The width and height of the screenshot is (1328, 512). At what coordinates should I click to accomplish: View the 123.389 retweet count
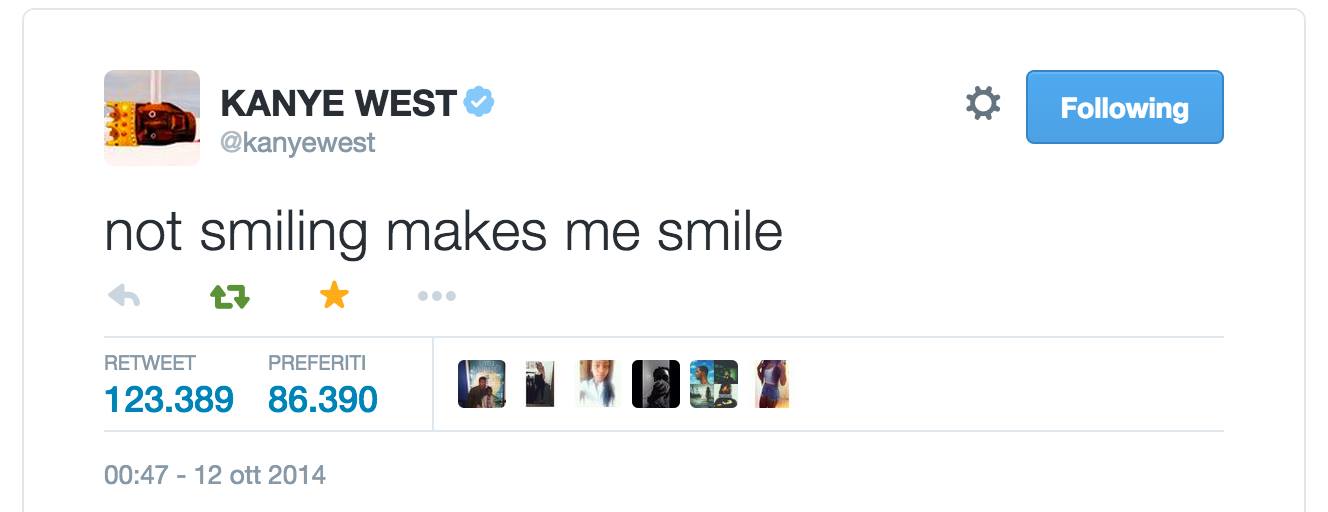tap(168, 399)
